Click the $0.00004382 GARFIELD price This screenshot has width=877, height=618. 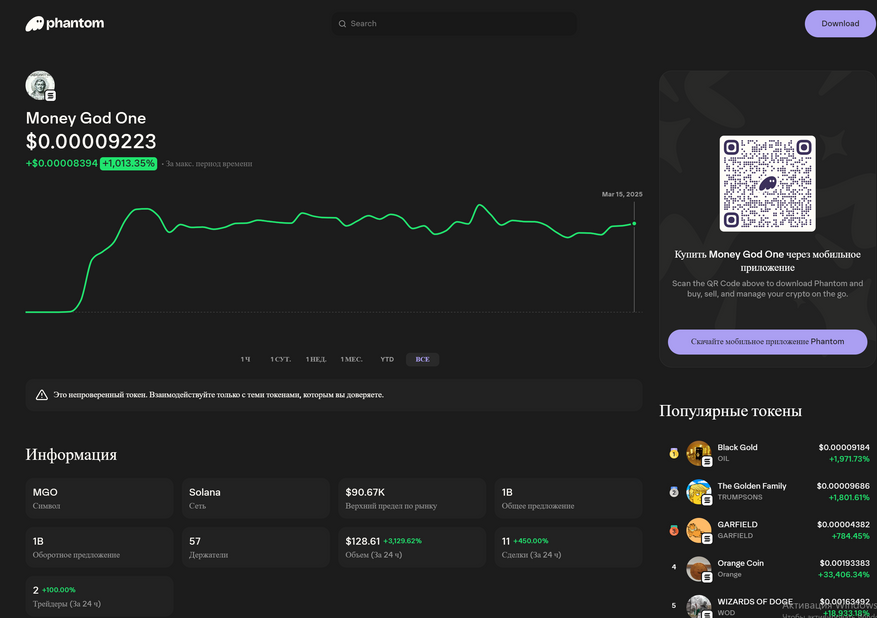coord(843,525)
